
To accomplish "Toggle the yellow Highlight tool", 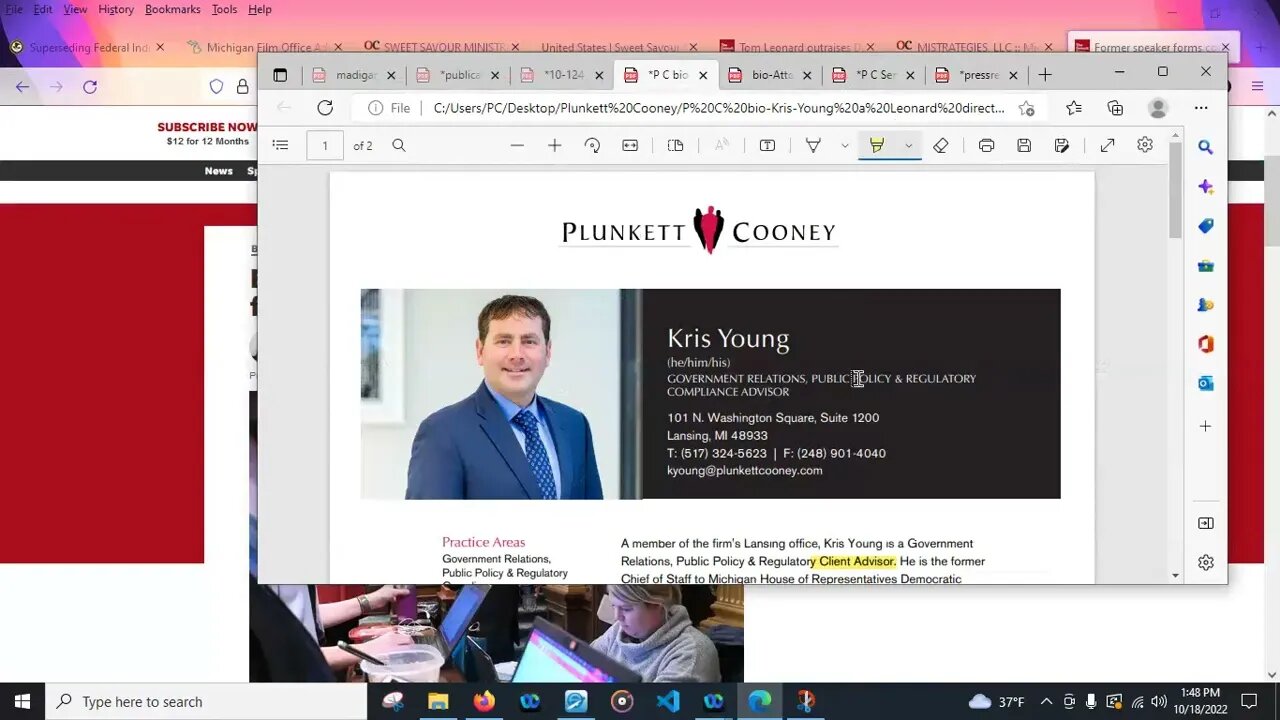I will (877, 145).
